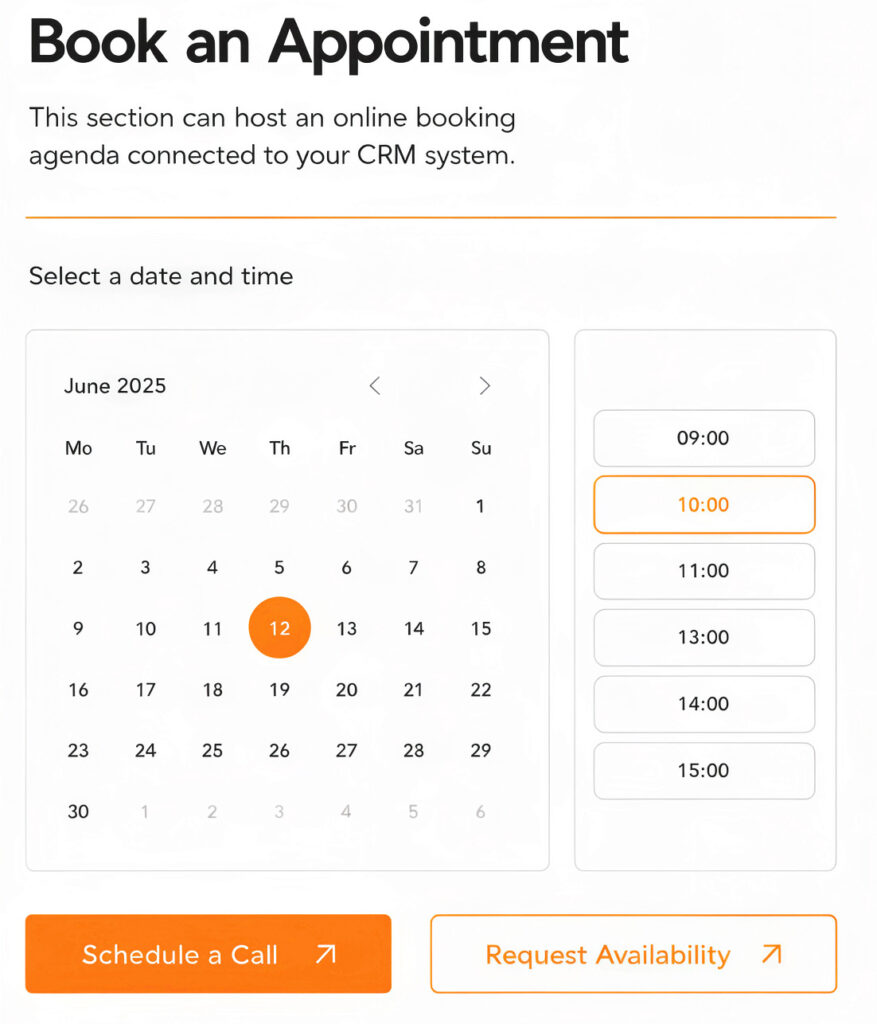Go to the previous month chevron
Screen dimensions: 877x1024
(375, 386)
